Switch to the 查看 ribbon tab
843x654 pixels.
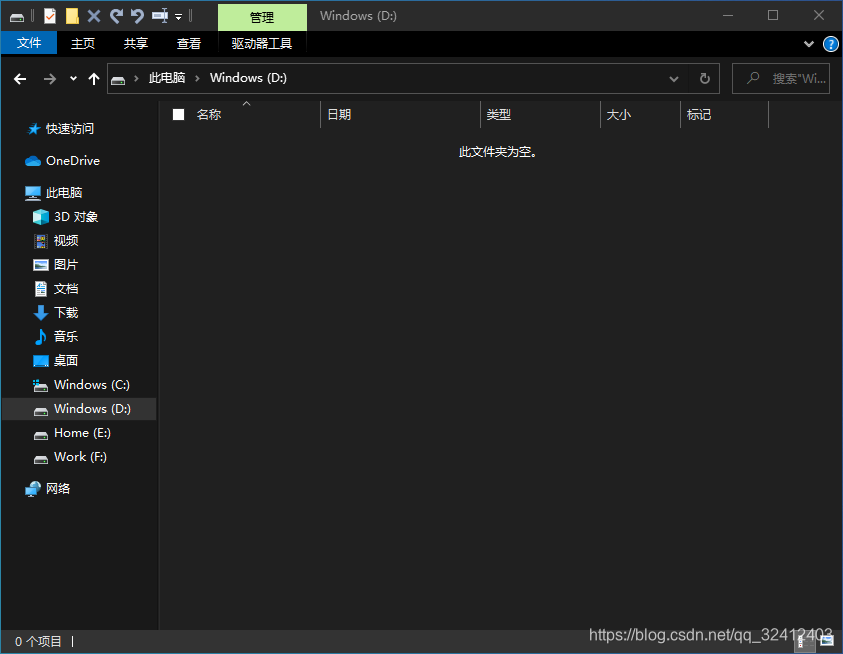189,43
